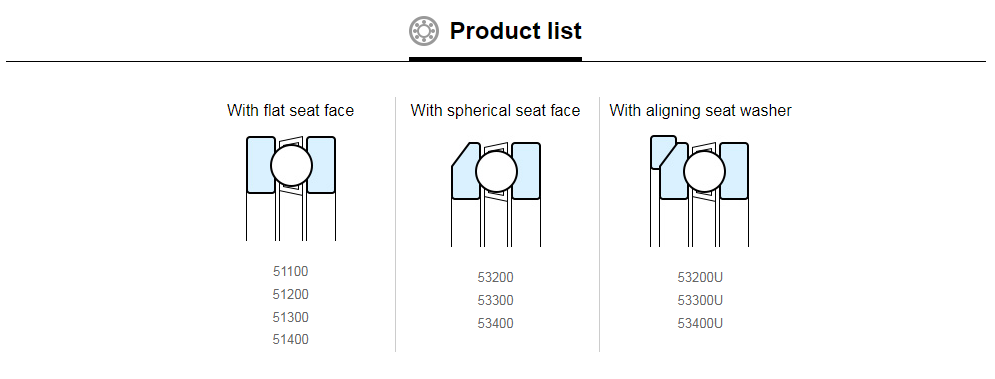Click the extra aligning washer in third diagram
The image size is (995, 379).
662,151
